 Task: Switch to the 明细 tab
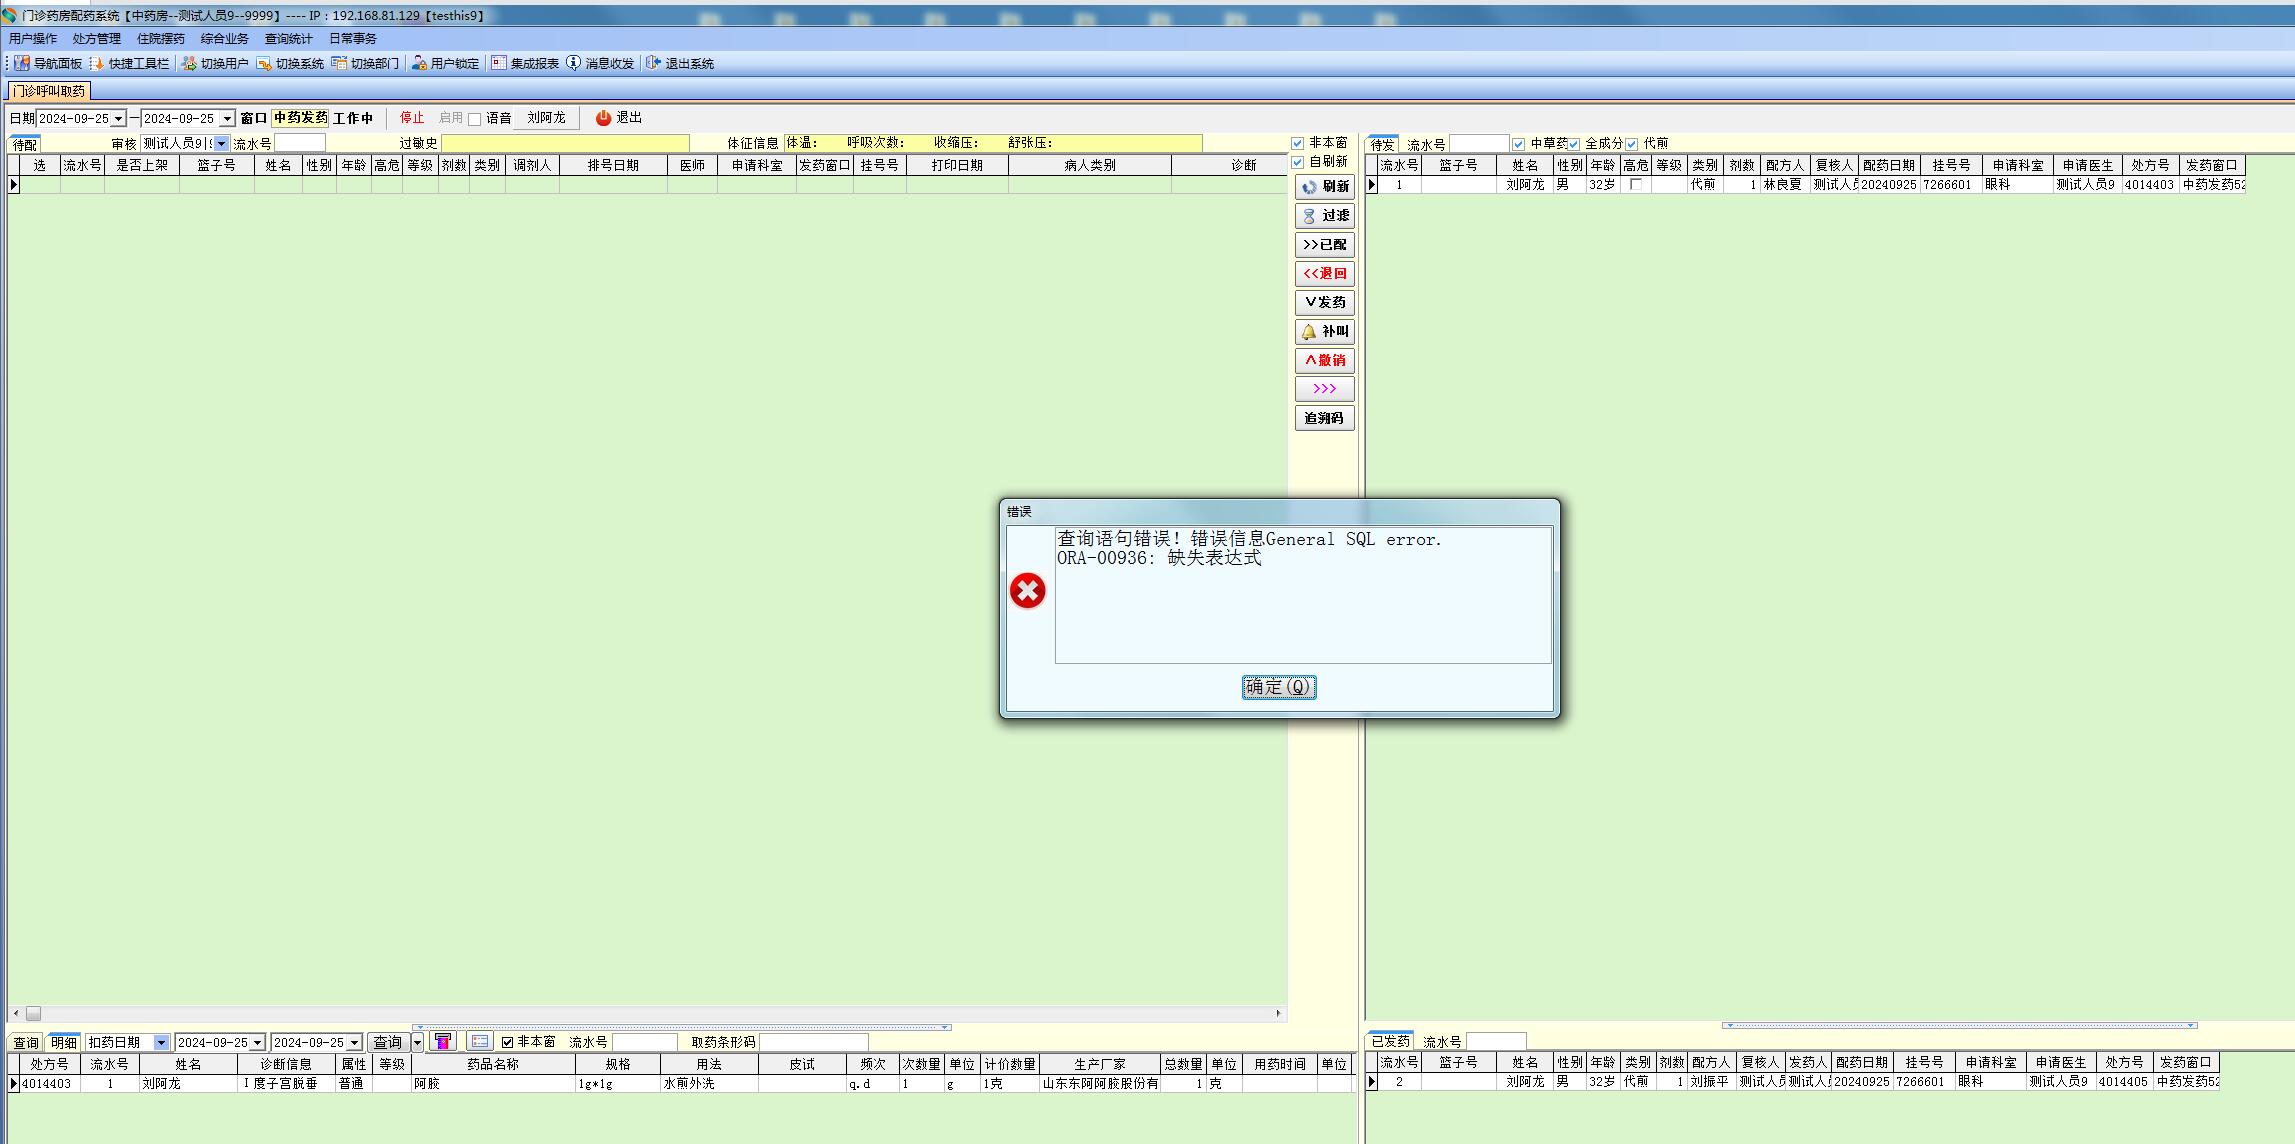pos(64,1042)
